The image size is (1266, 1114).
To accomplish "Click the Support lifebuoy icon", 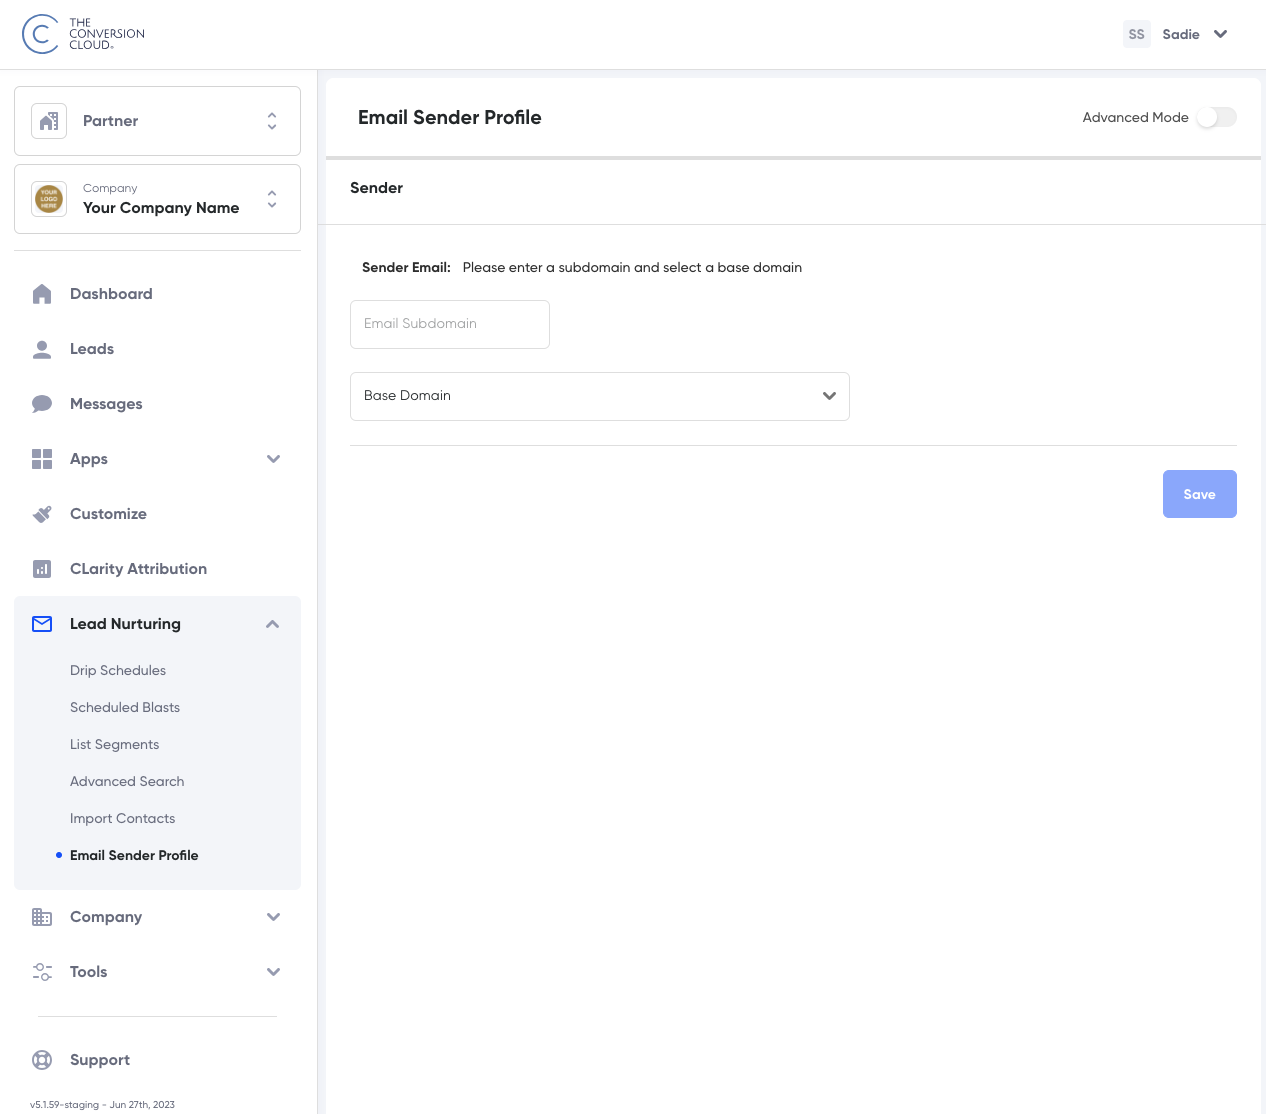I will point(42,1060).
